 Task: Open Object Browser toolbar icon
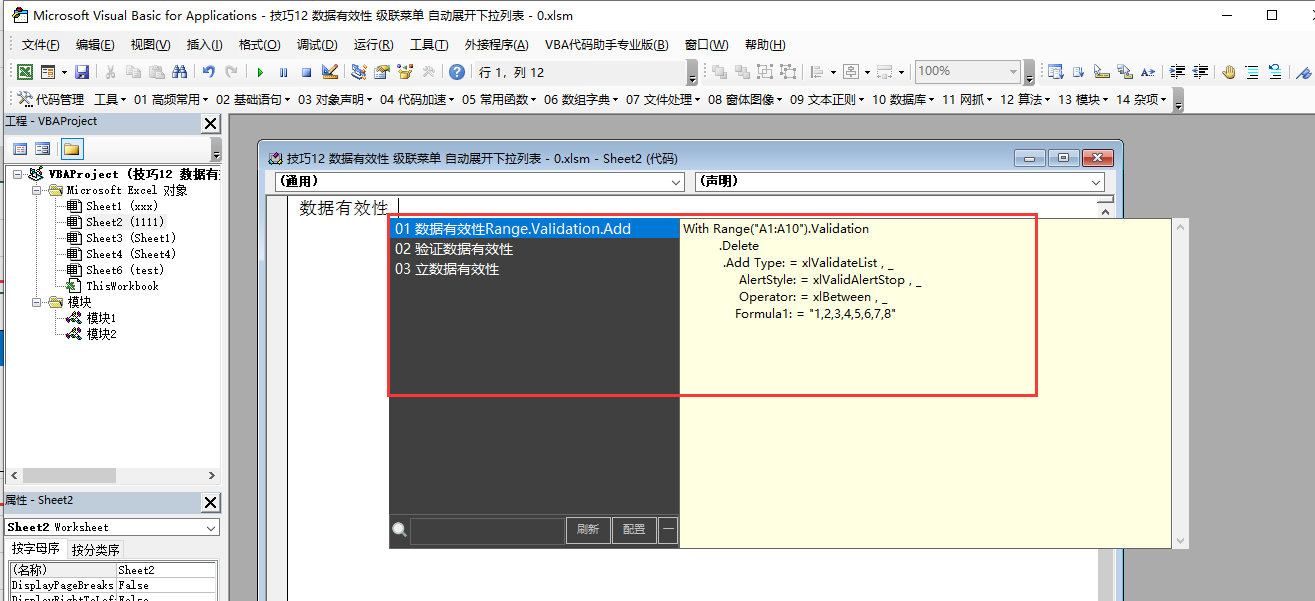(405, 72)
